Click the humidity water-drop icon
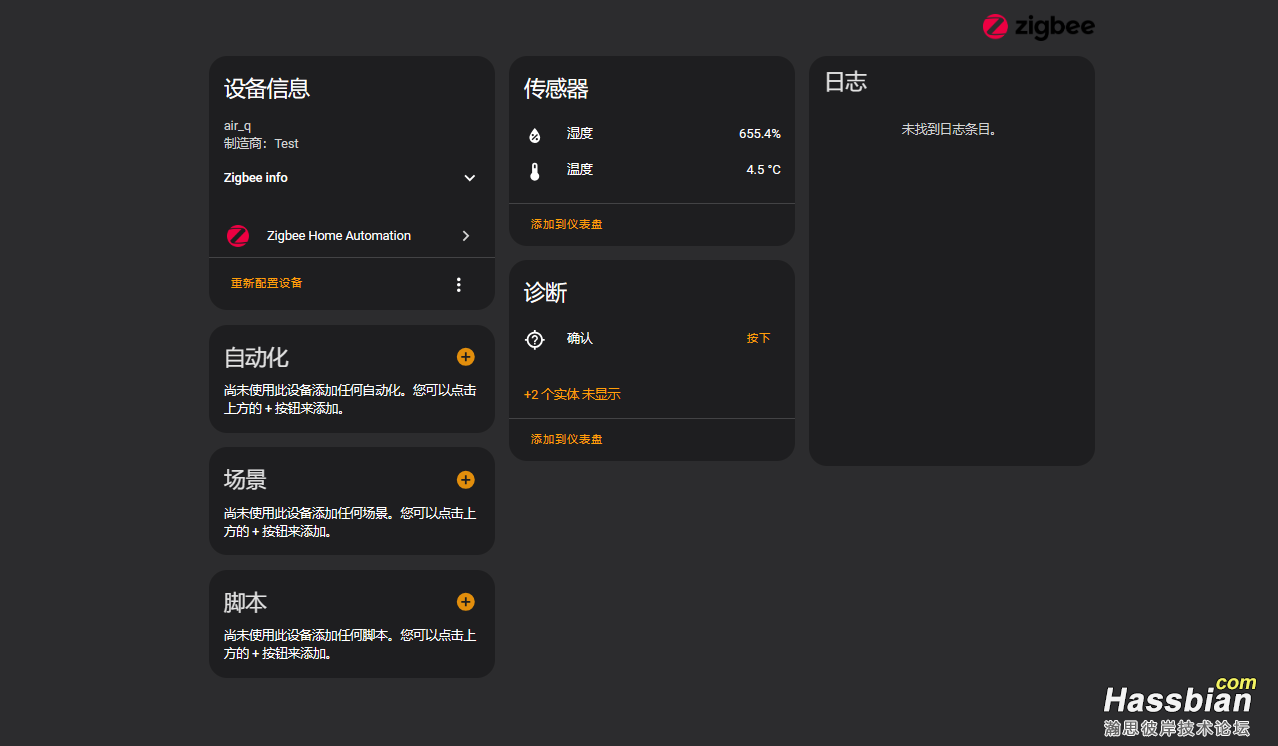The width and height of the screenshot is (1278, 746). point(535,135)
